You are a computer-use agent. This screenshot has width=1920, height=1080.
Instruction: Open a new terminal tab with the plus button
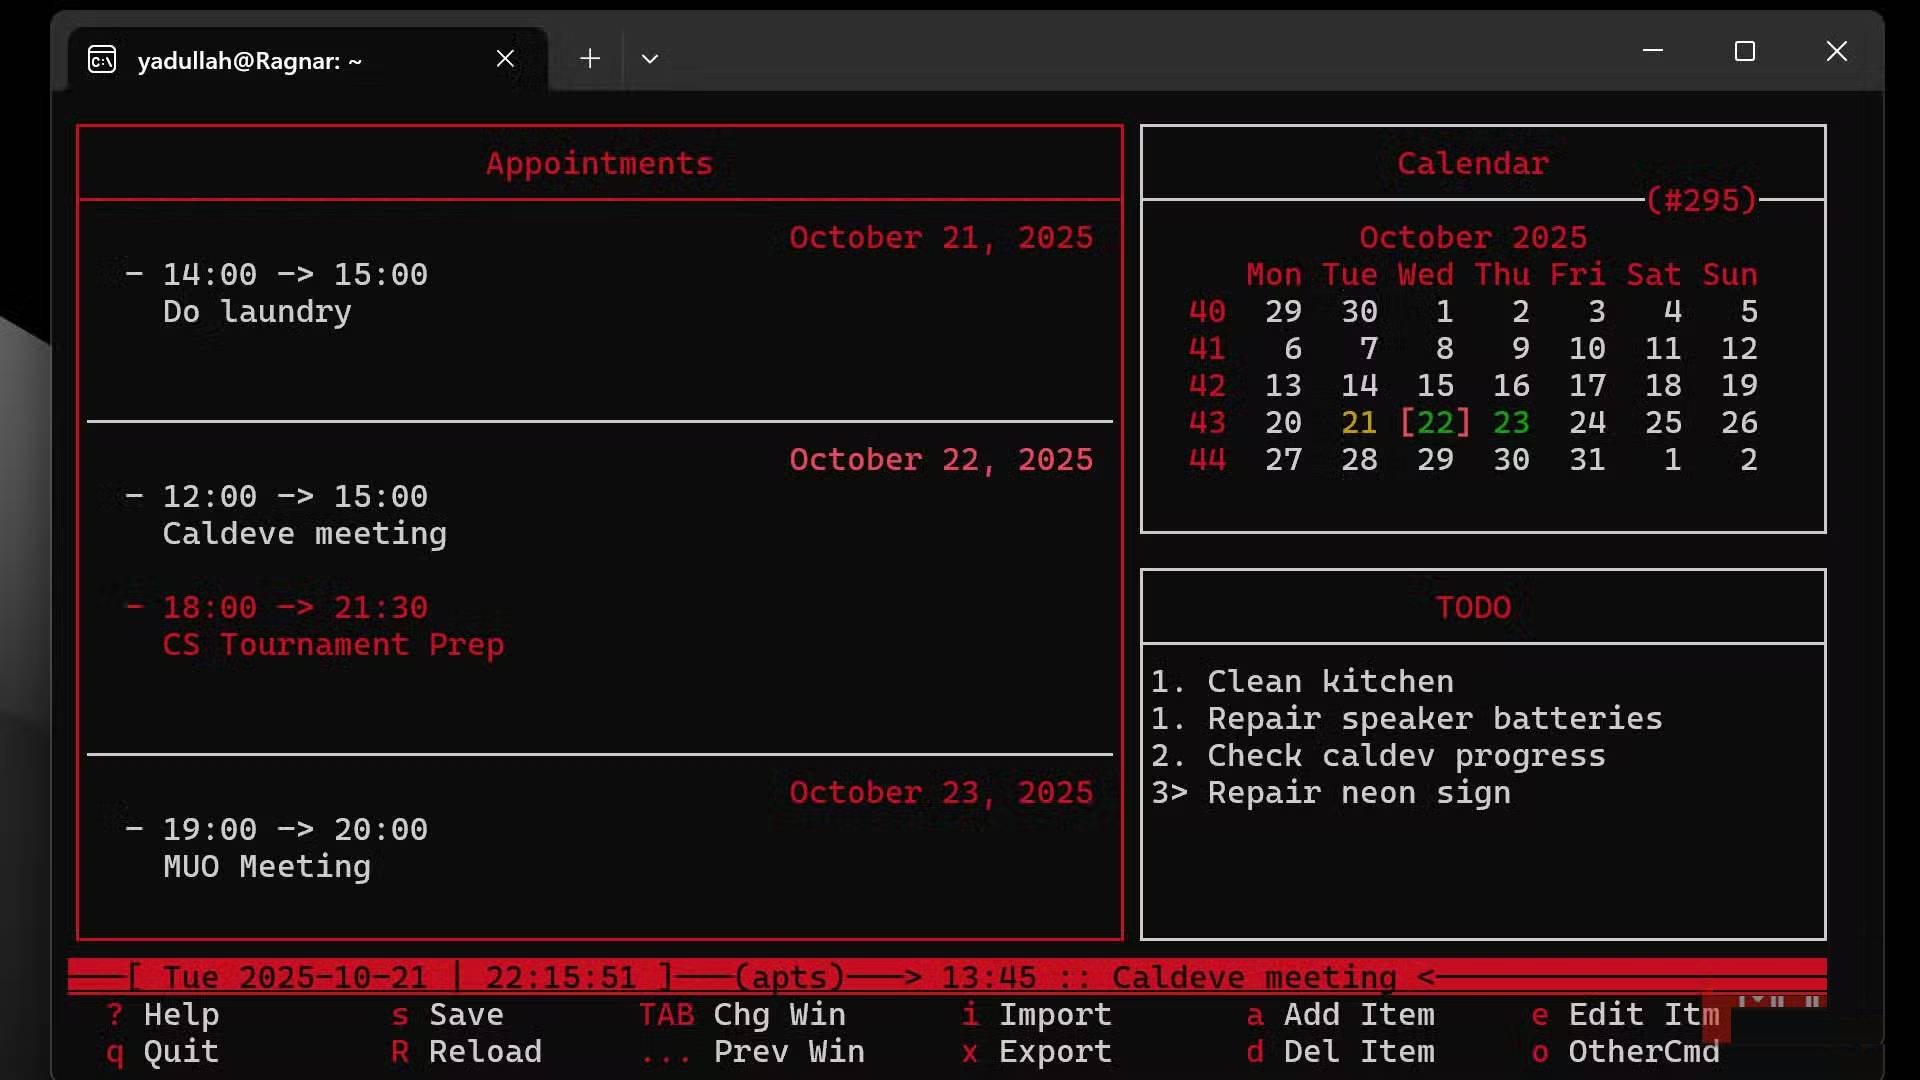590,58
